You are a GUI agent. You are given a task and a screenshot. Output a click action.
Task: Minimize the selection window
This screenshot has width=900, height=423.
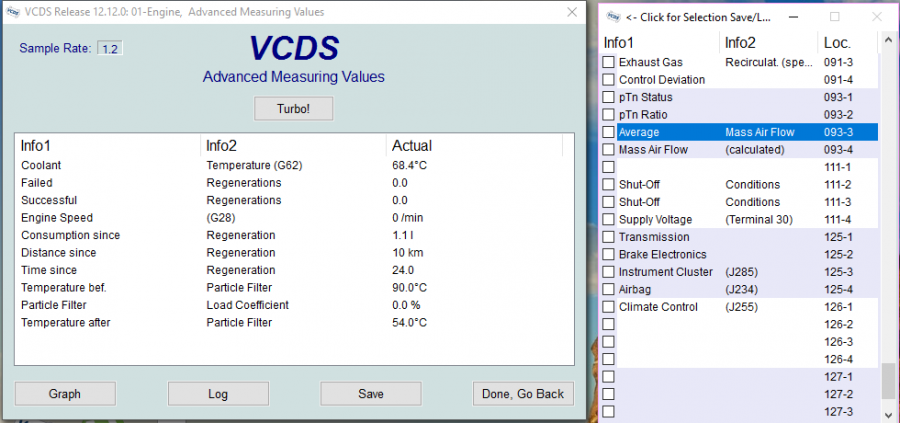click(793, 17)
